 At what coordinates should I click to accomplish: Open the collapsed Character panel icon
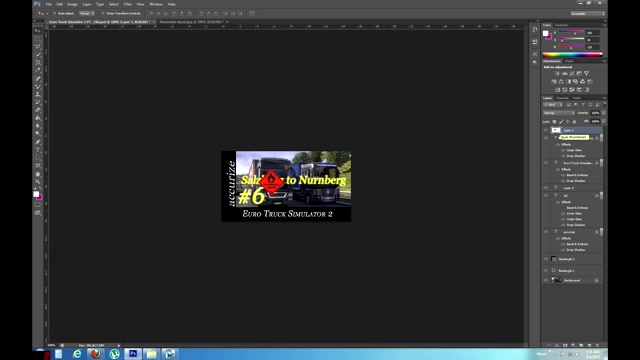535,54
